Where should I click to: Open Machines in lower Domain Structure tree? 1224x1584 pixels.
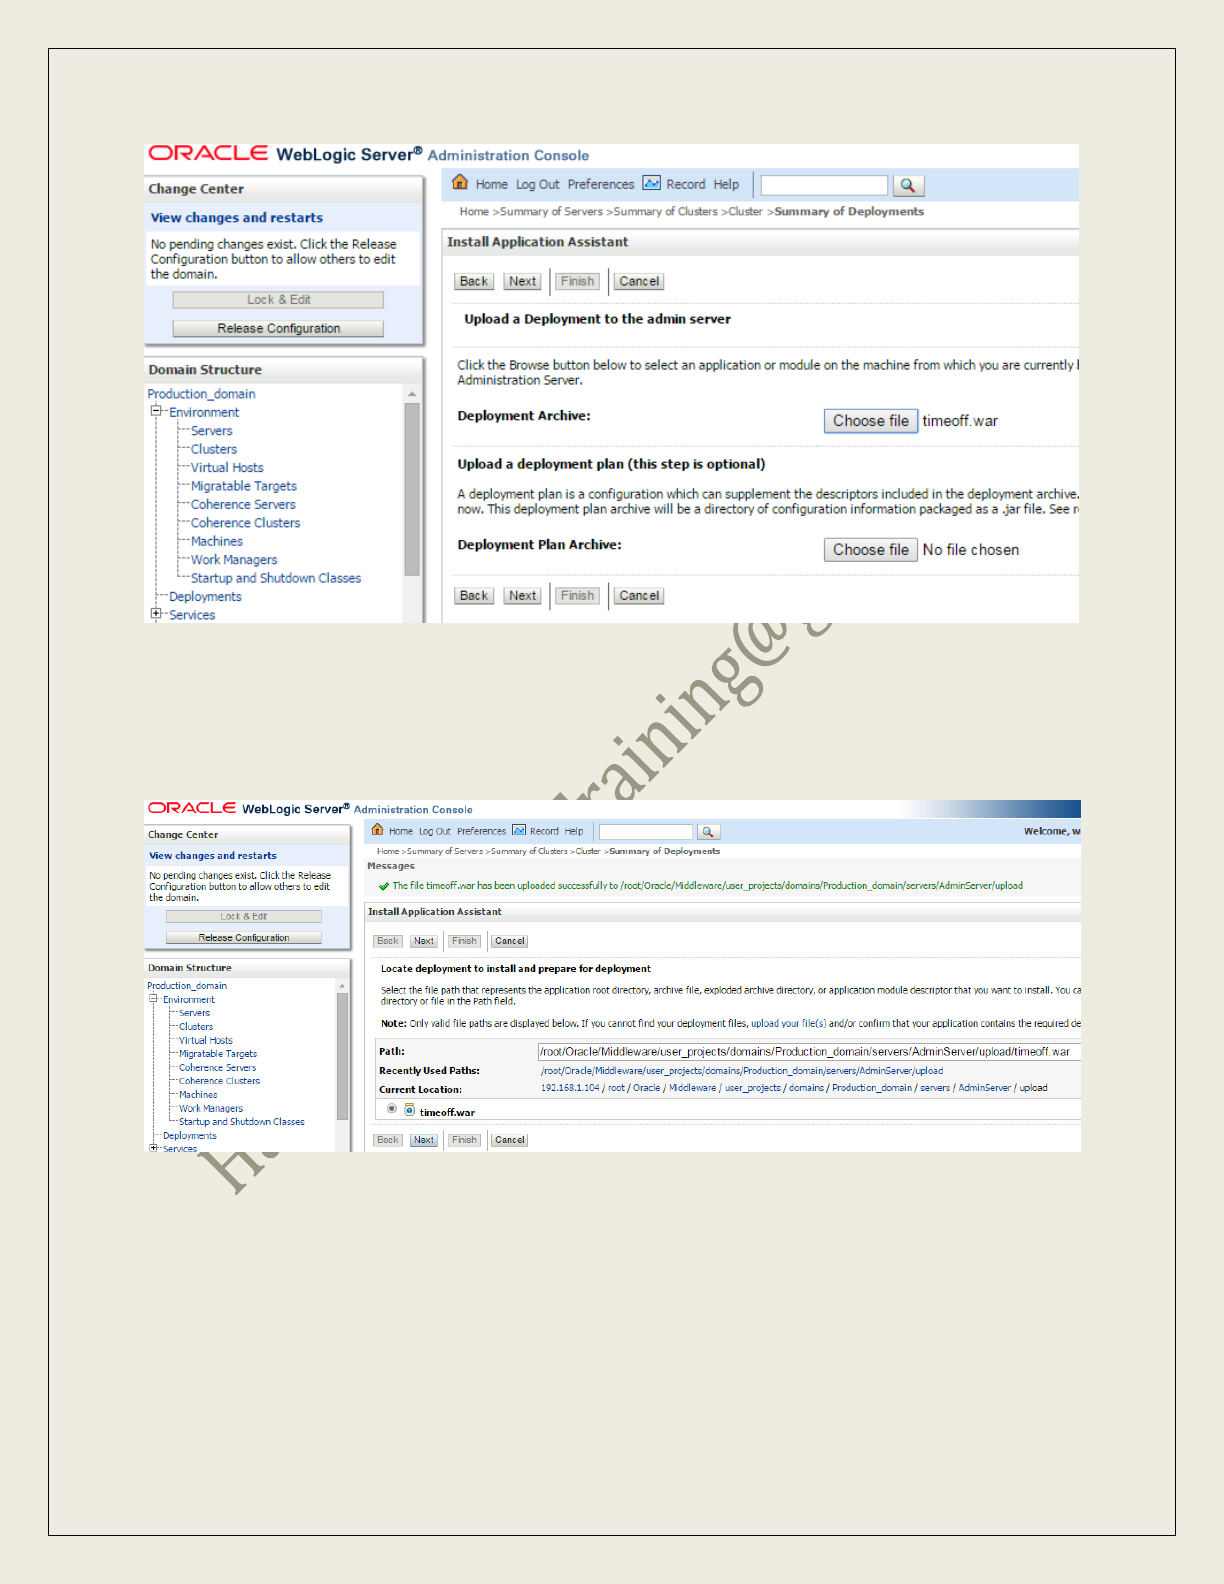click(198, 1095)
